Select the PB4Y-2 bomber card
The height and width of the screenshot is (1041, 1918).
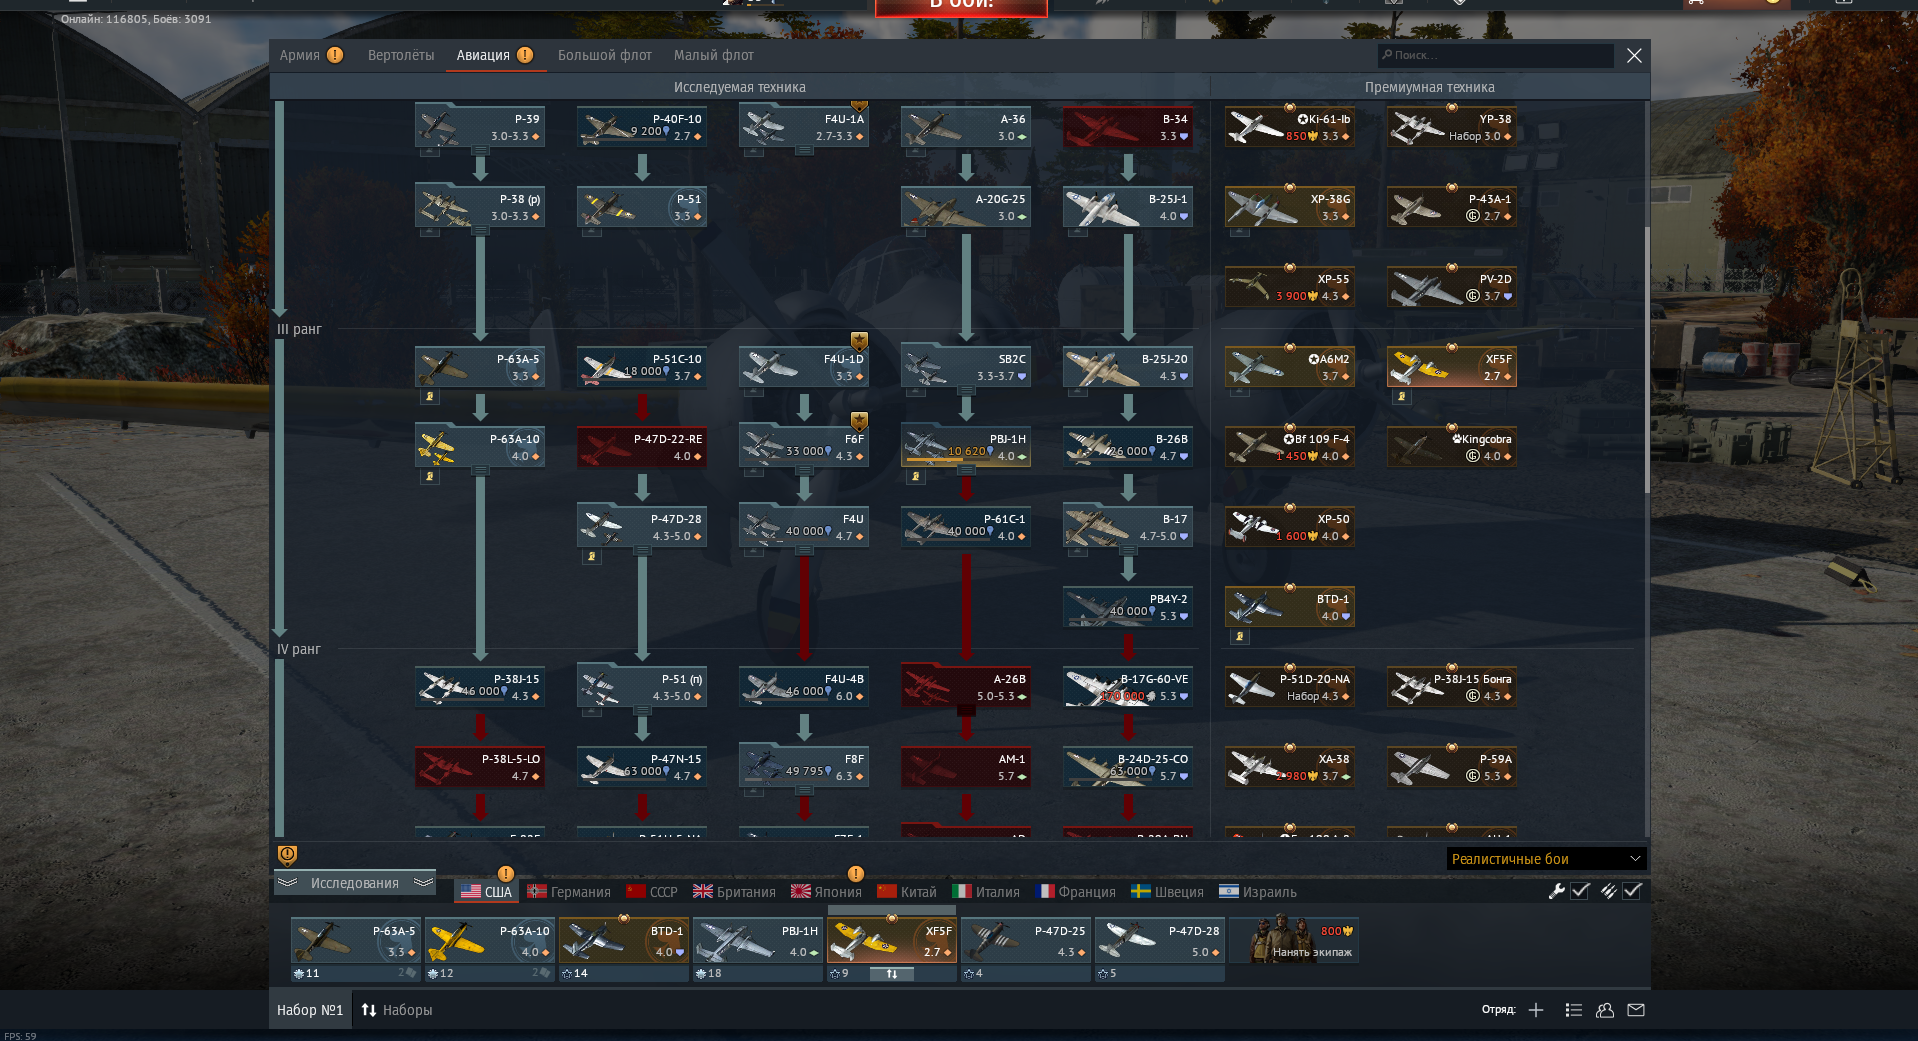tap(1128, 607)
